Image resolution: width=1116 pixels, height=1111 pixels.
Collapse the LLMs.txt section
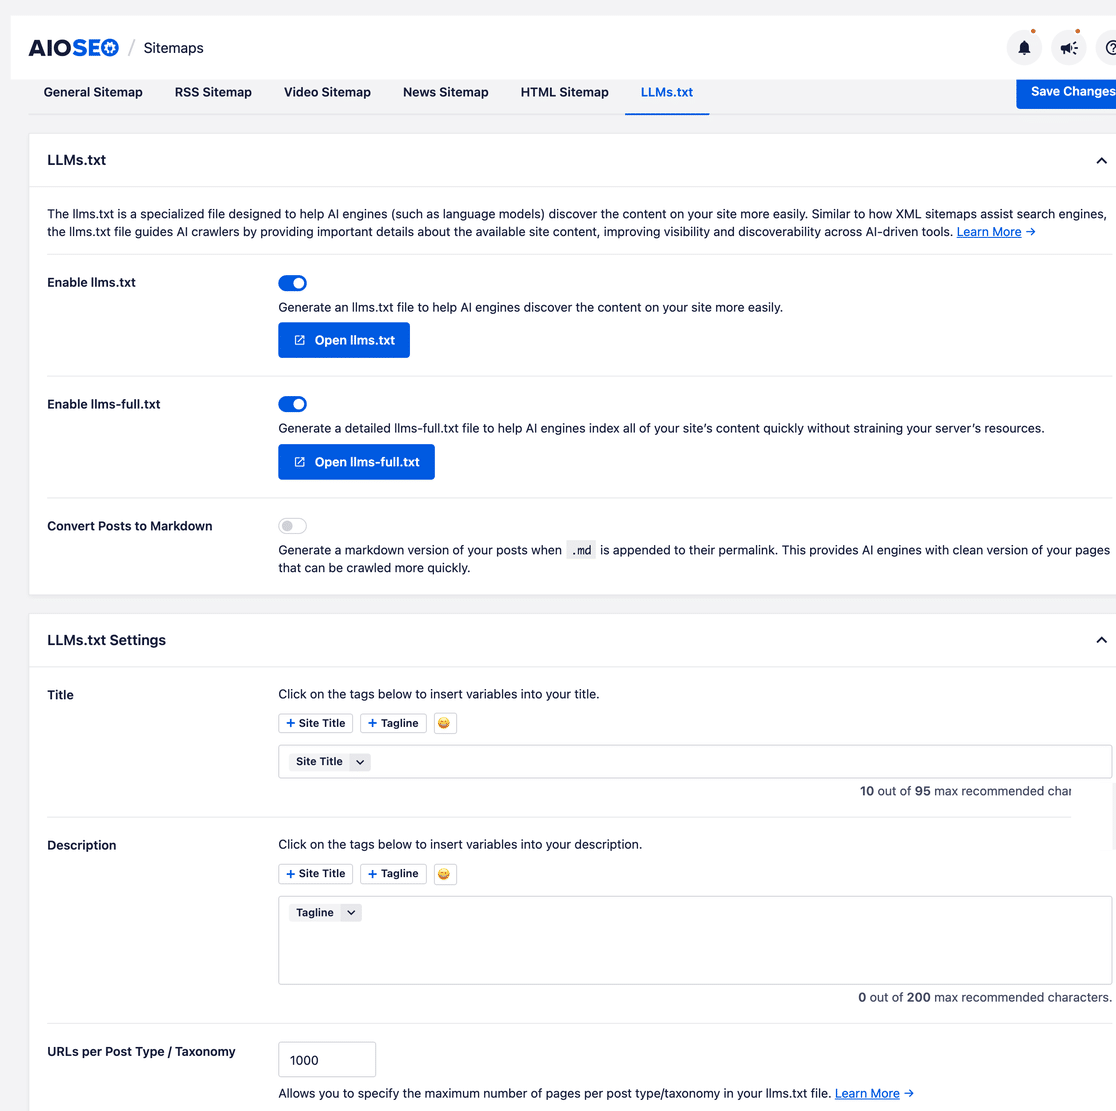coord(1101,160)
